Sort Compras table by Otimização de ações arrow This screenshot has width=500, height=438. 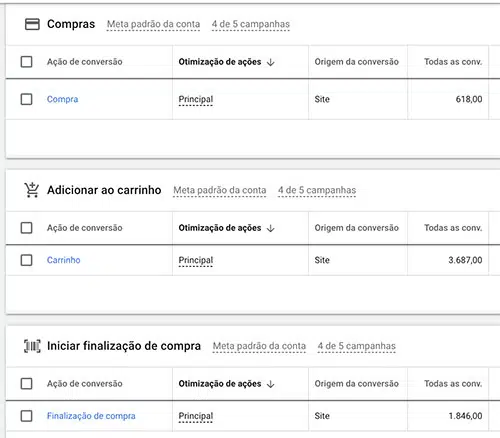point(271,62)
